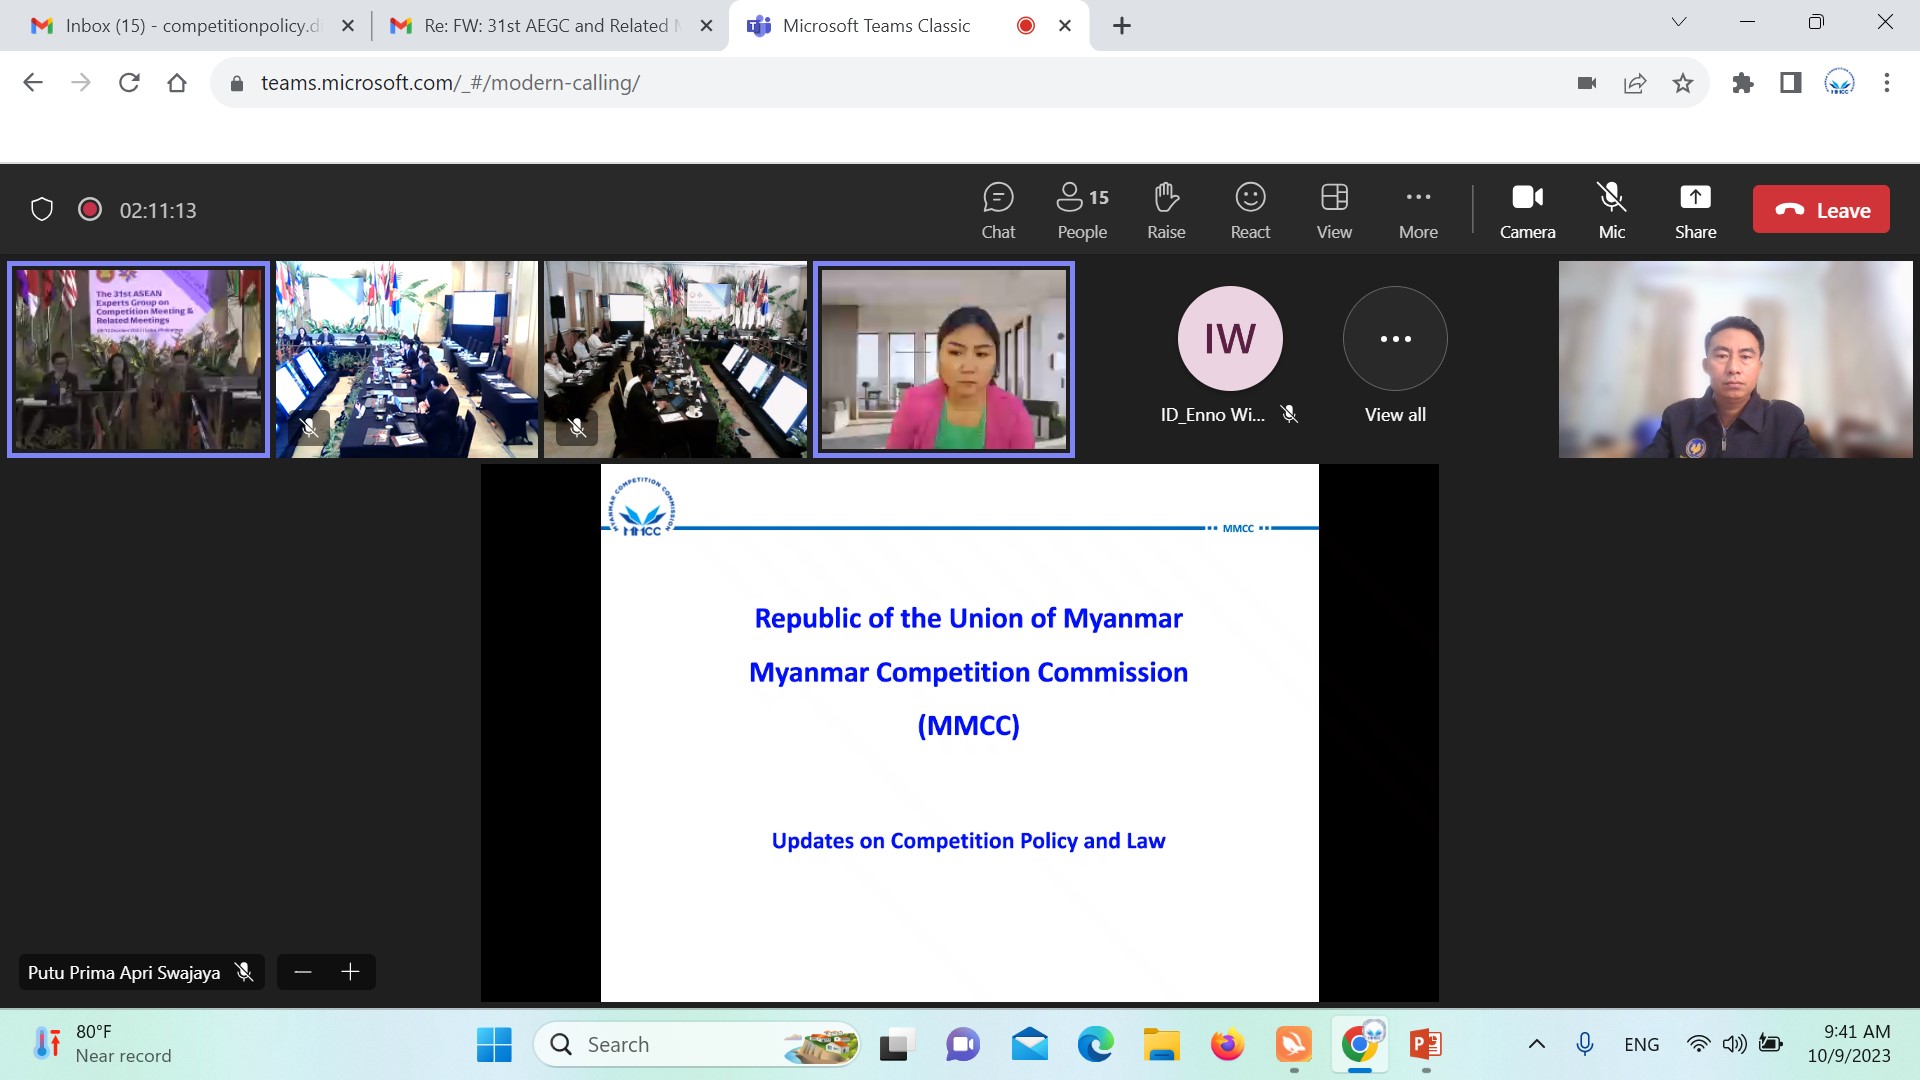Zoom out shared content with minus
The width and height of the screenshot is (1920, 1080).
(303, 972)
